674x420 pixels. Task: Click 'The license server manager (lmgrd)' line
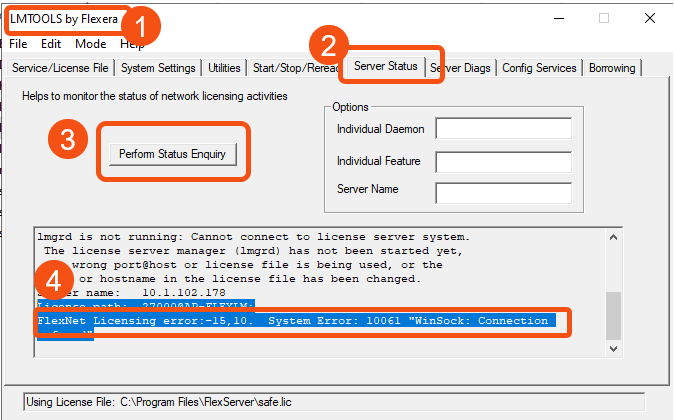253,251
